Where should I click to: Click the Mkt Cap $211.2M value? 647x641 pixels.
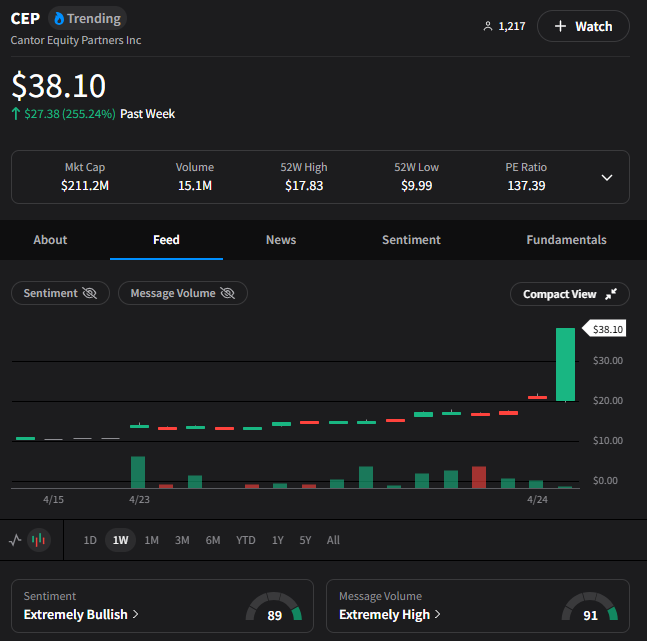click(x=85, y=186)
